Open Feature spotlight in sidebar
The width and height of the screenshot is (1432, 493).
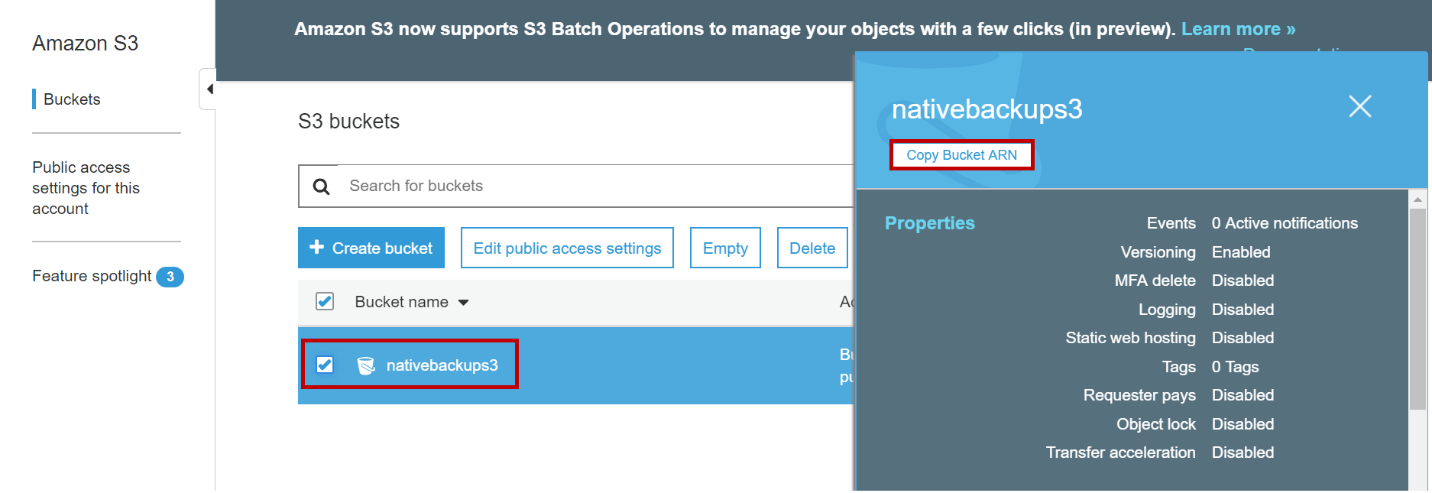(x=92, y=276)
